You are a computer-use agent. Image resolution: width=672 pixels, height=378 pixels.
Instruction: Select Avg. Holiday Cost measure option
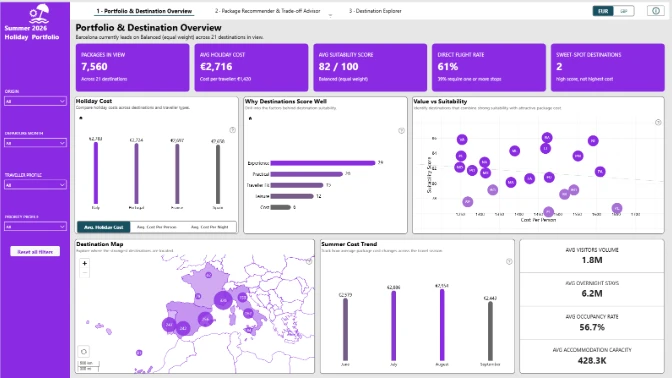(x=103, y=227)
